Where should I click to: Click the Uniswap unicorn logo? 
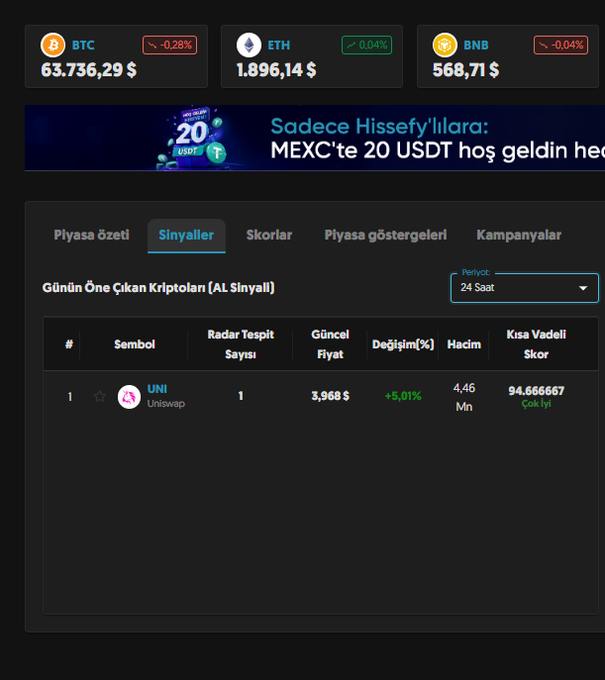coord(129,396)
